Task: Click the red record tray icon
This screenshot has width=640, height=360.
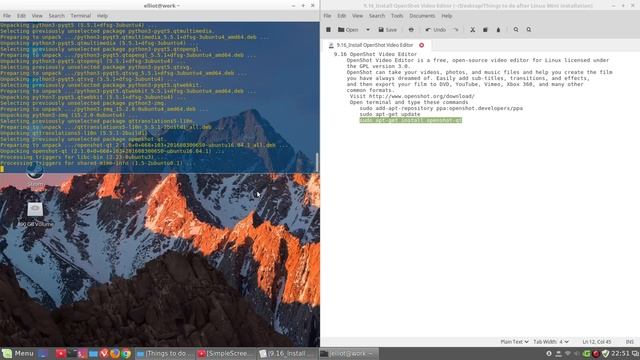Action: click(596, 353)
